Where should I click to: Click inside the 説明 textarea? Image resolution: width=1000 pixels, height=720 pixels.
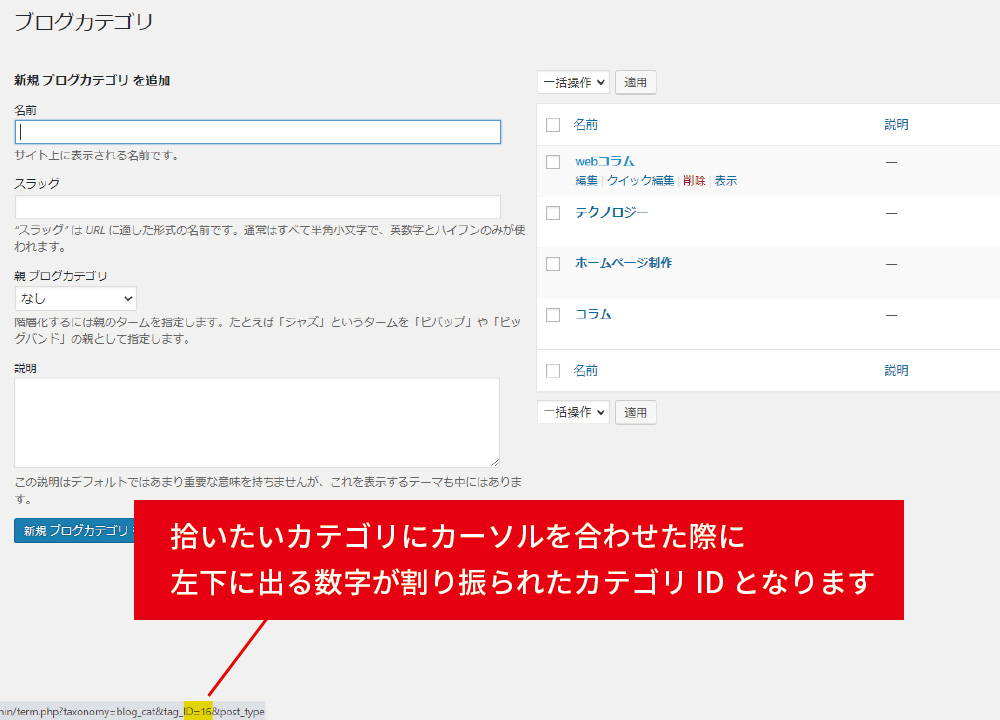click(257, 422)
